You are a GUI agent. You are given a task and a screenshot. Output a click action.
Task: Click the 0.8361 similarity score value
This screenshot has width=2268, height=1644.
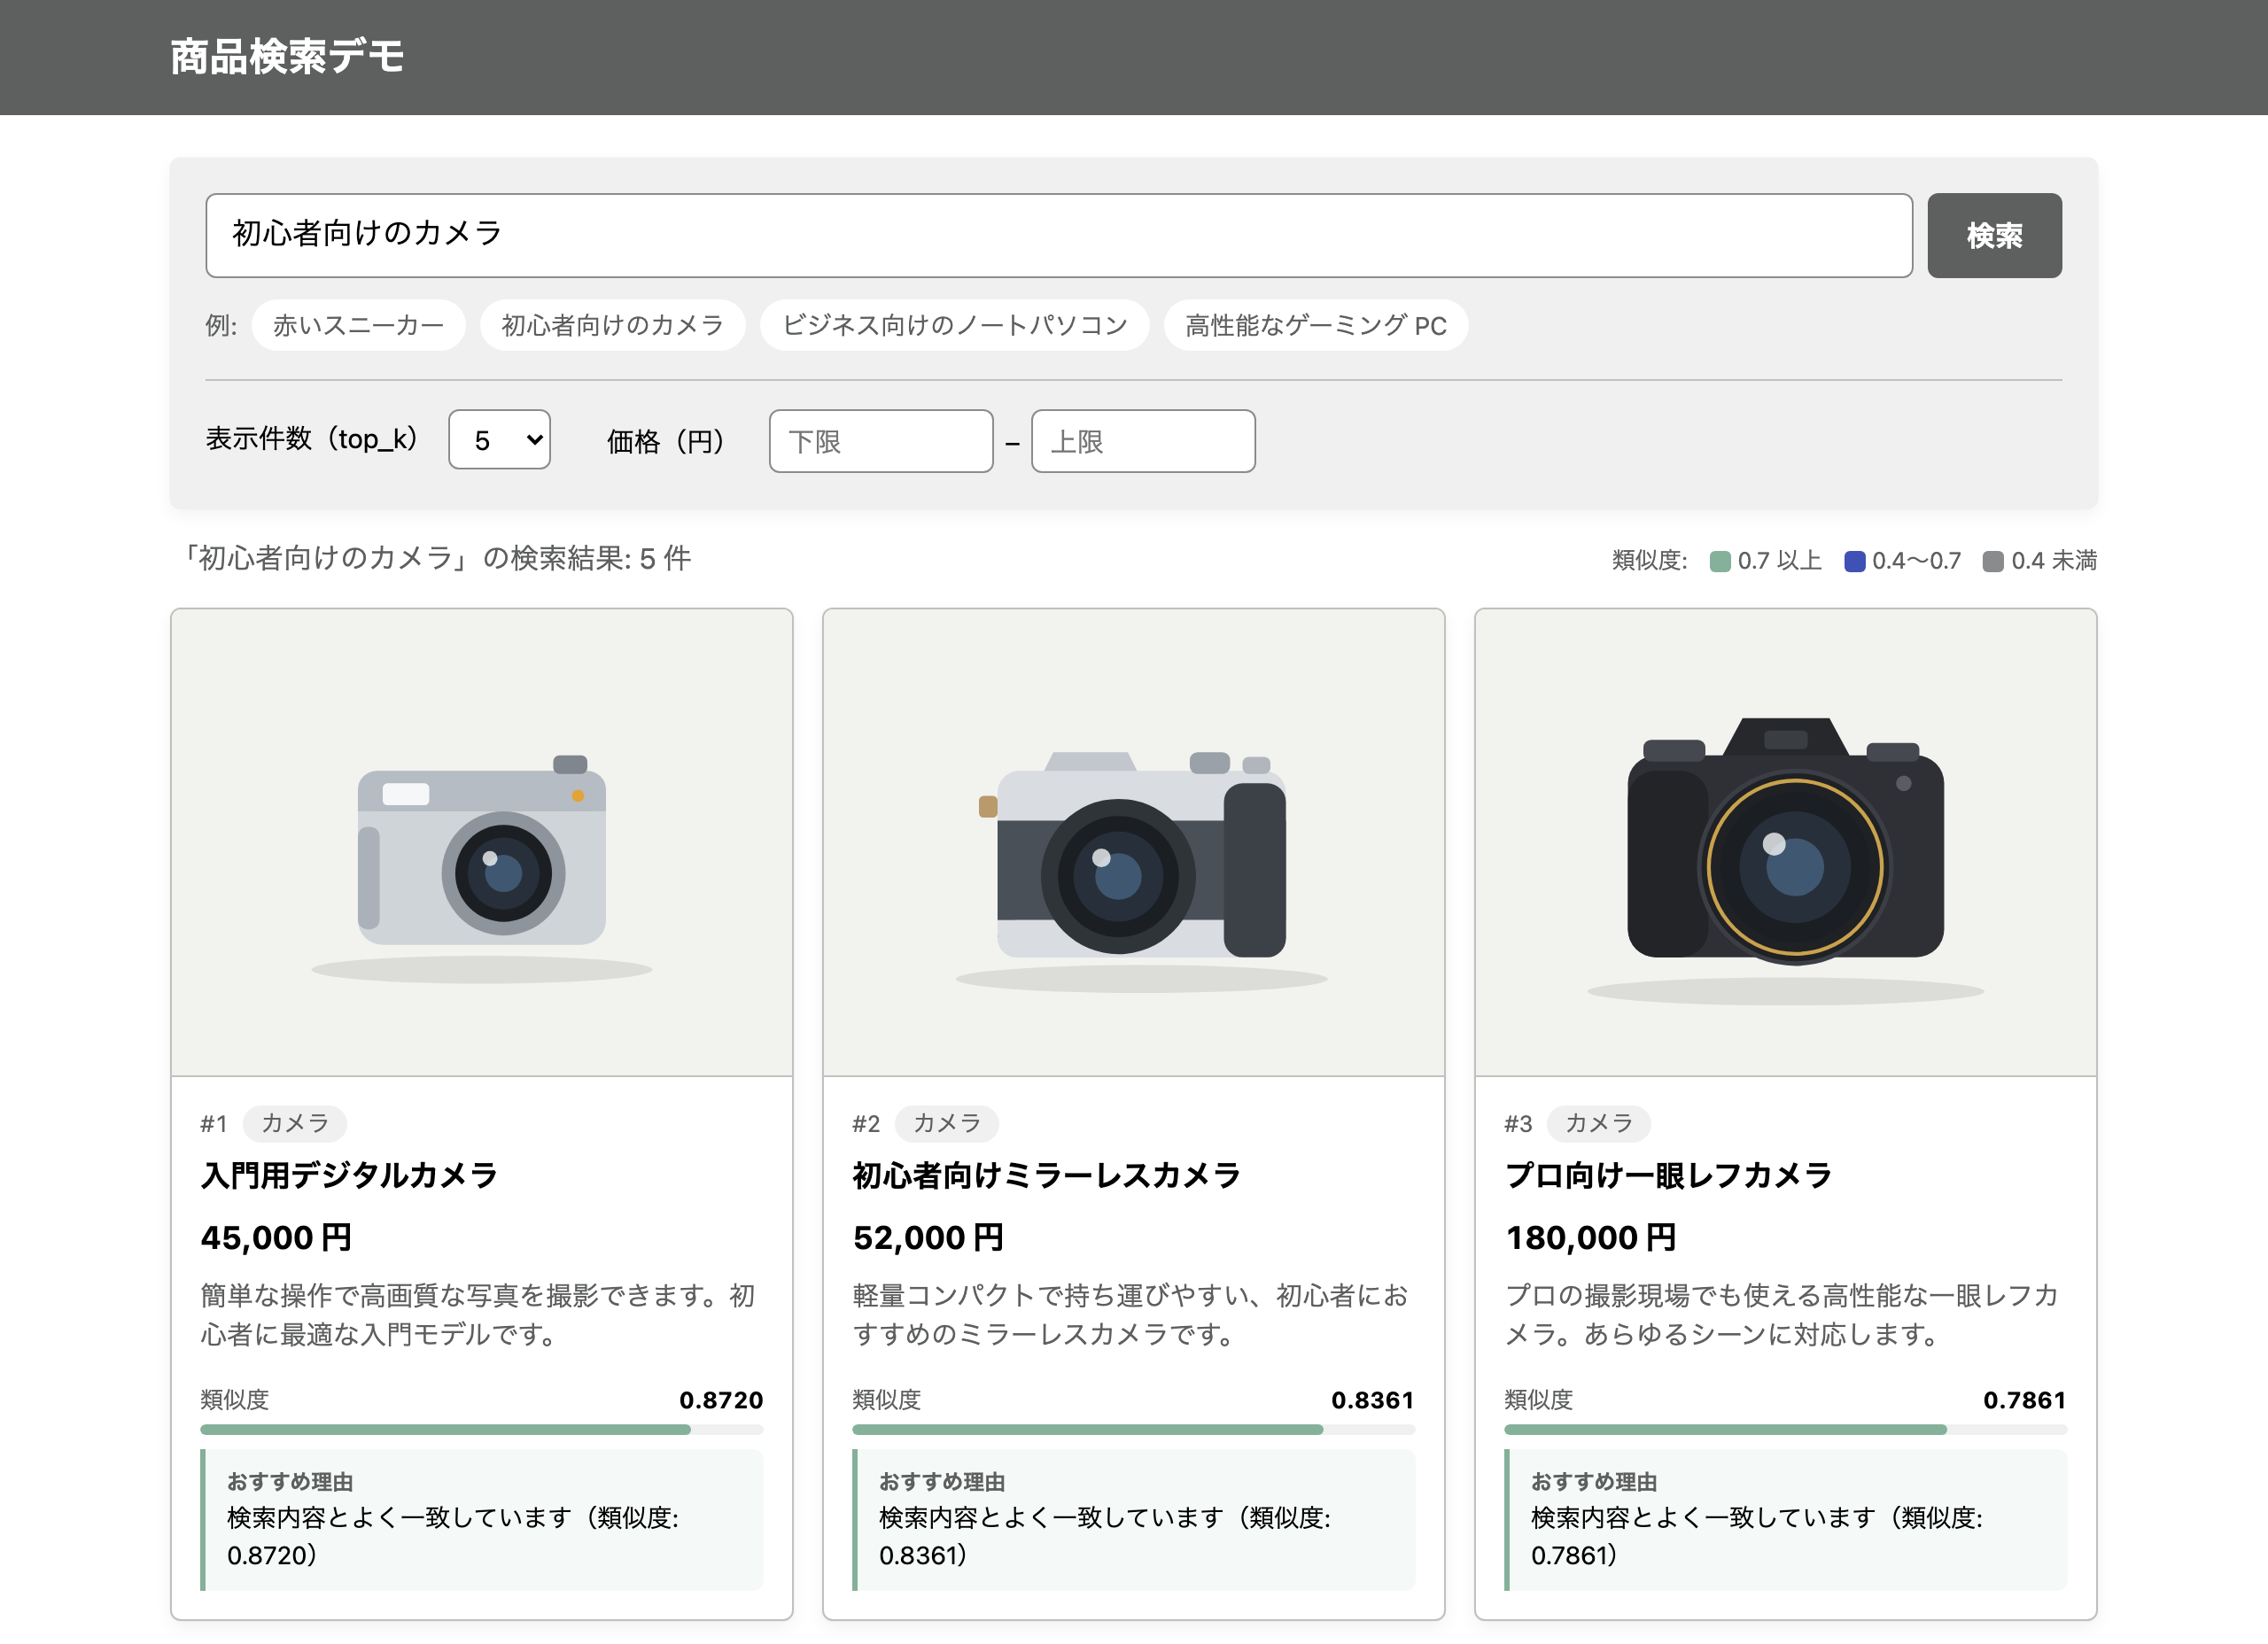point(1373,1400)
